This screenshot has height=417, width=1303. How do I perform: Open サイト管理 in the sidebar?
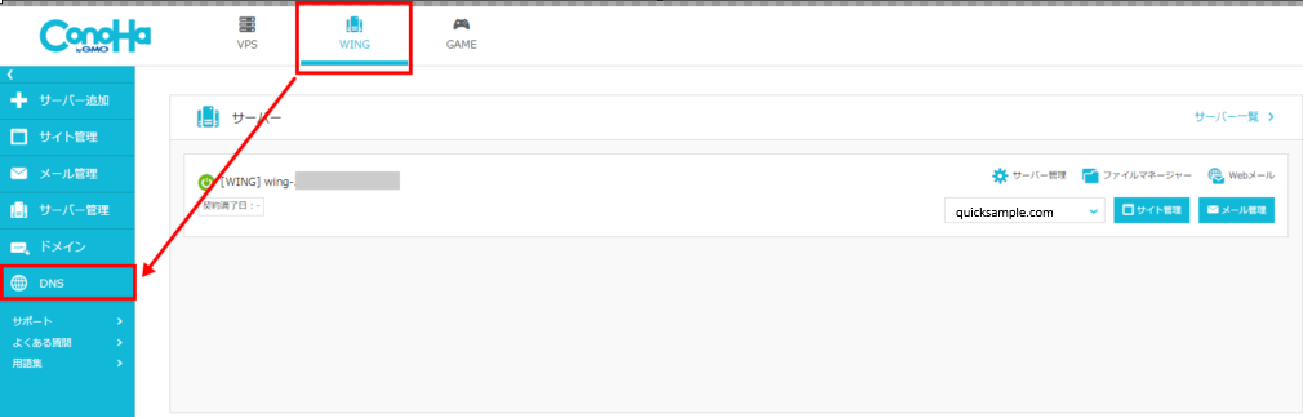67,137
